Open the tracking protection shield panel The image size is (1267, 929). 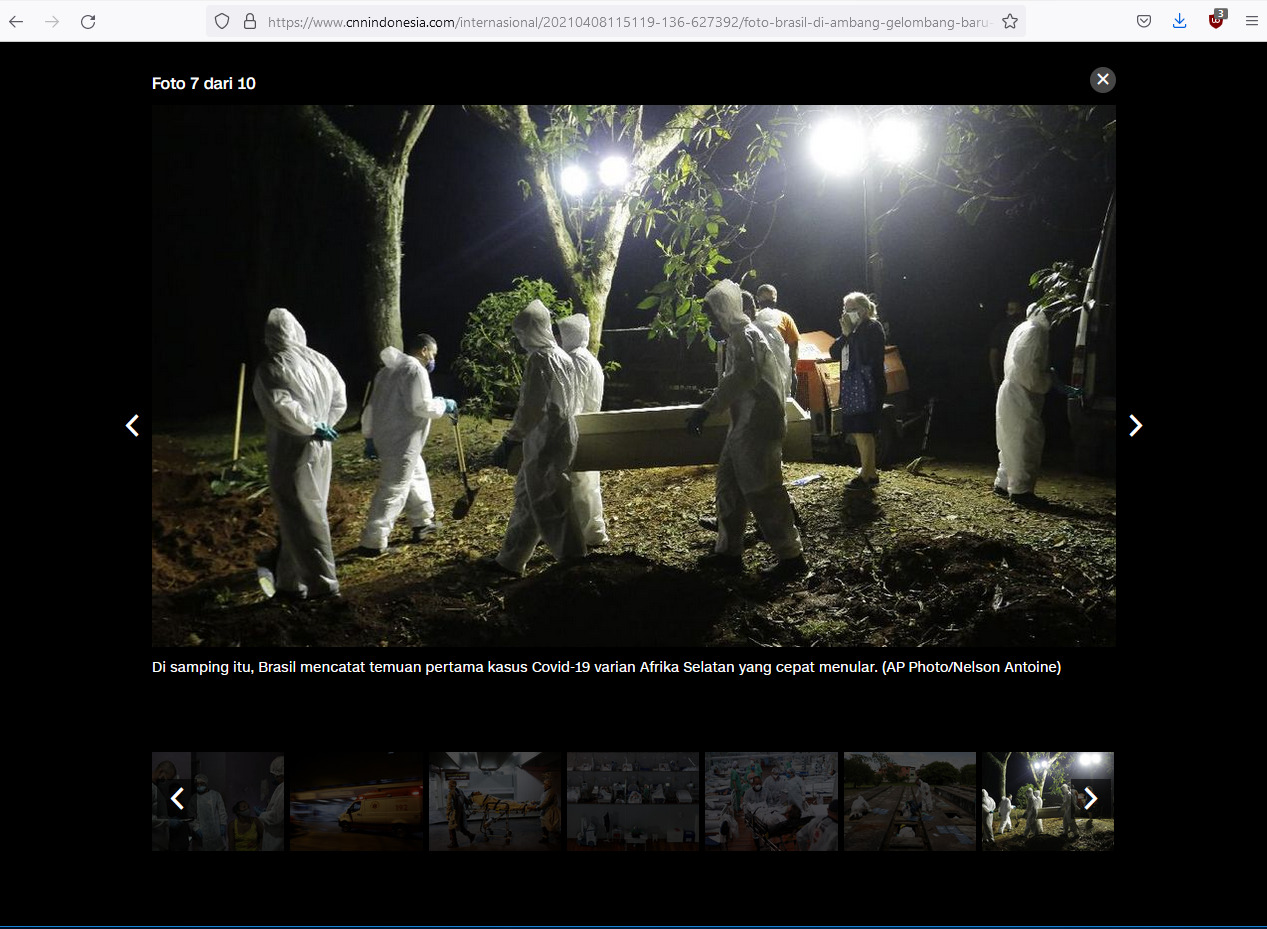click(x=222, y=21)
